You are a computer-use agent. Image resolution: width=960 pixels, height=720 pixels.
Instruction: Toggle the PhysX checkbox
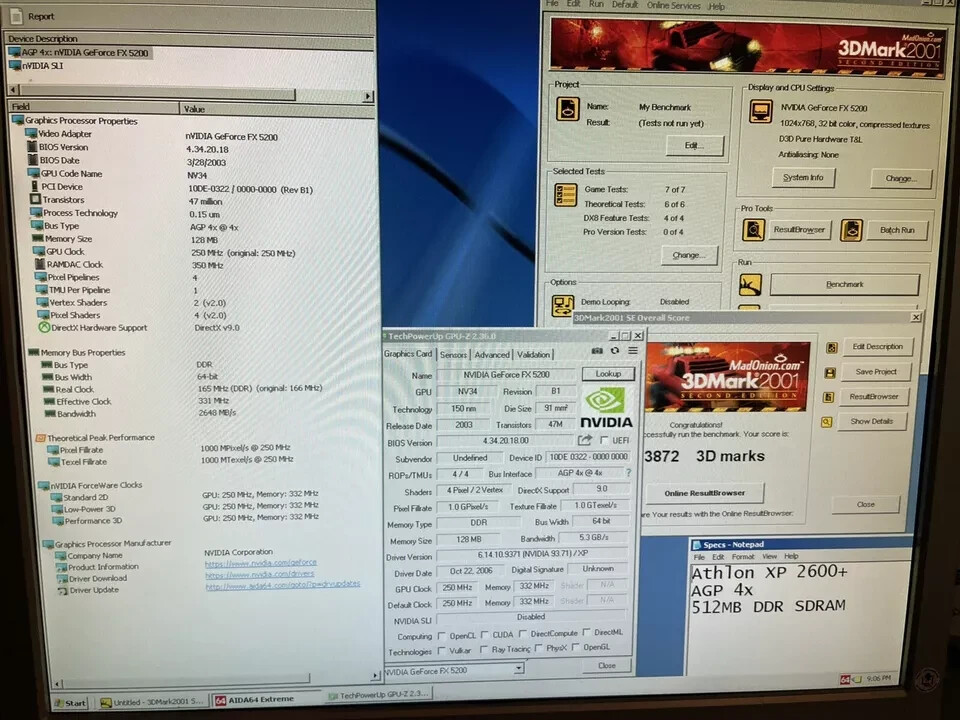pos(538,648)
